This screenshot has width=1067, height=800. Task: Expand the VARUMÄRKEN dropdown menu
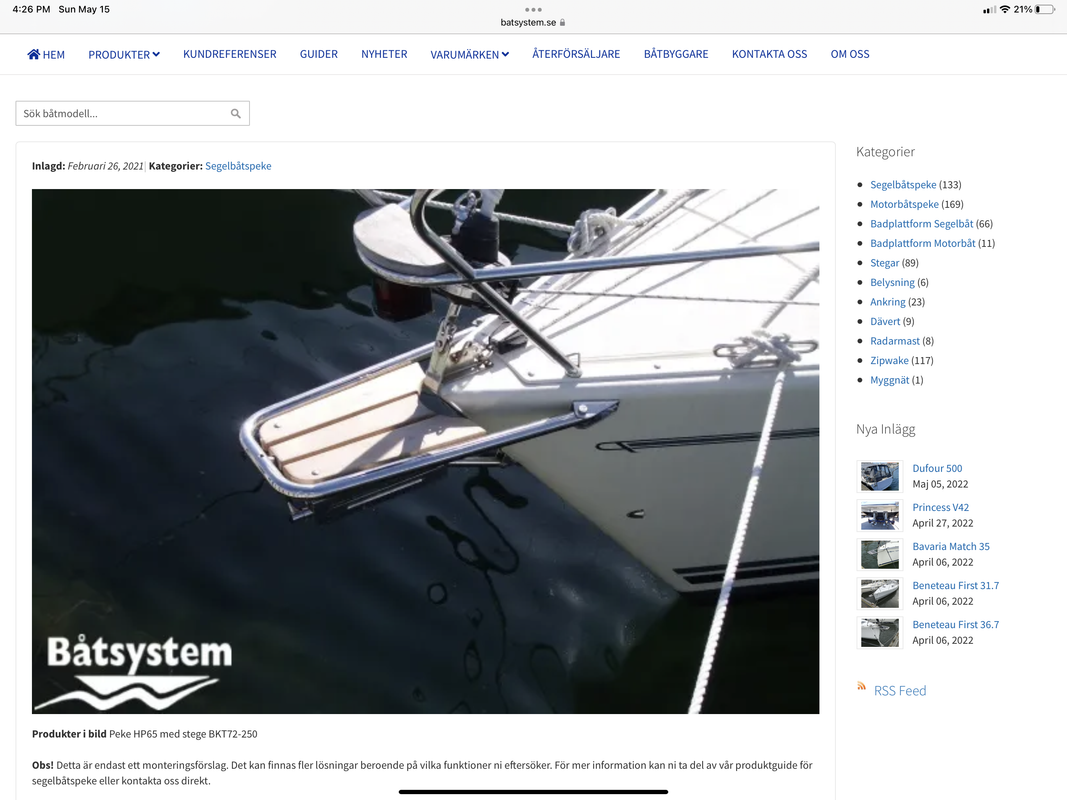[x=470, y=54]
